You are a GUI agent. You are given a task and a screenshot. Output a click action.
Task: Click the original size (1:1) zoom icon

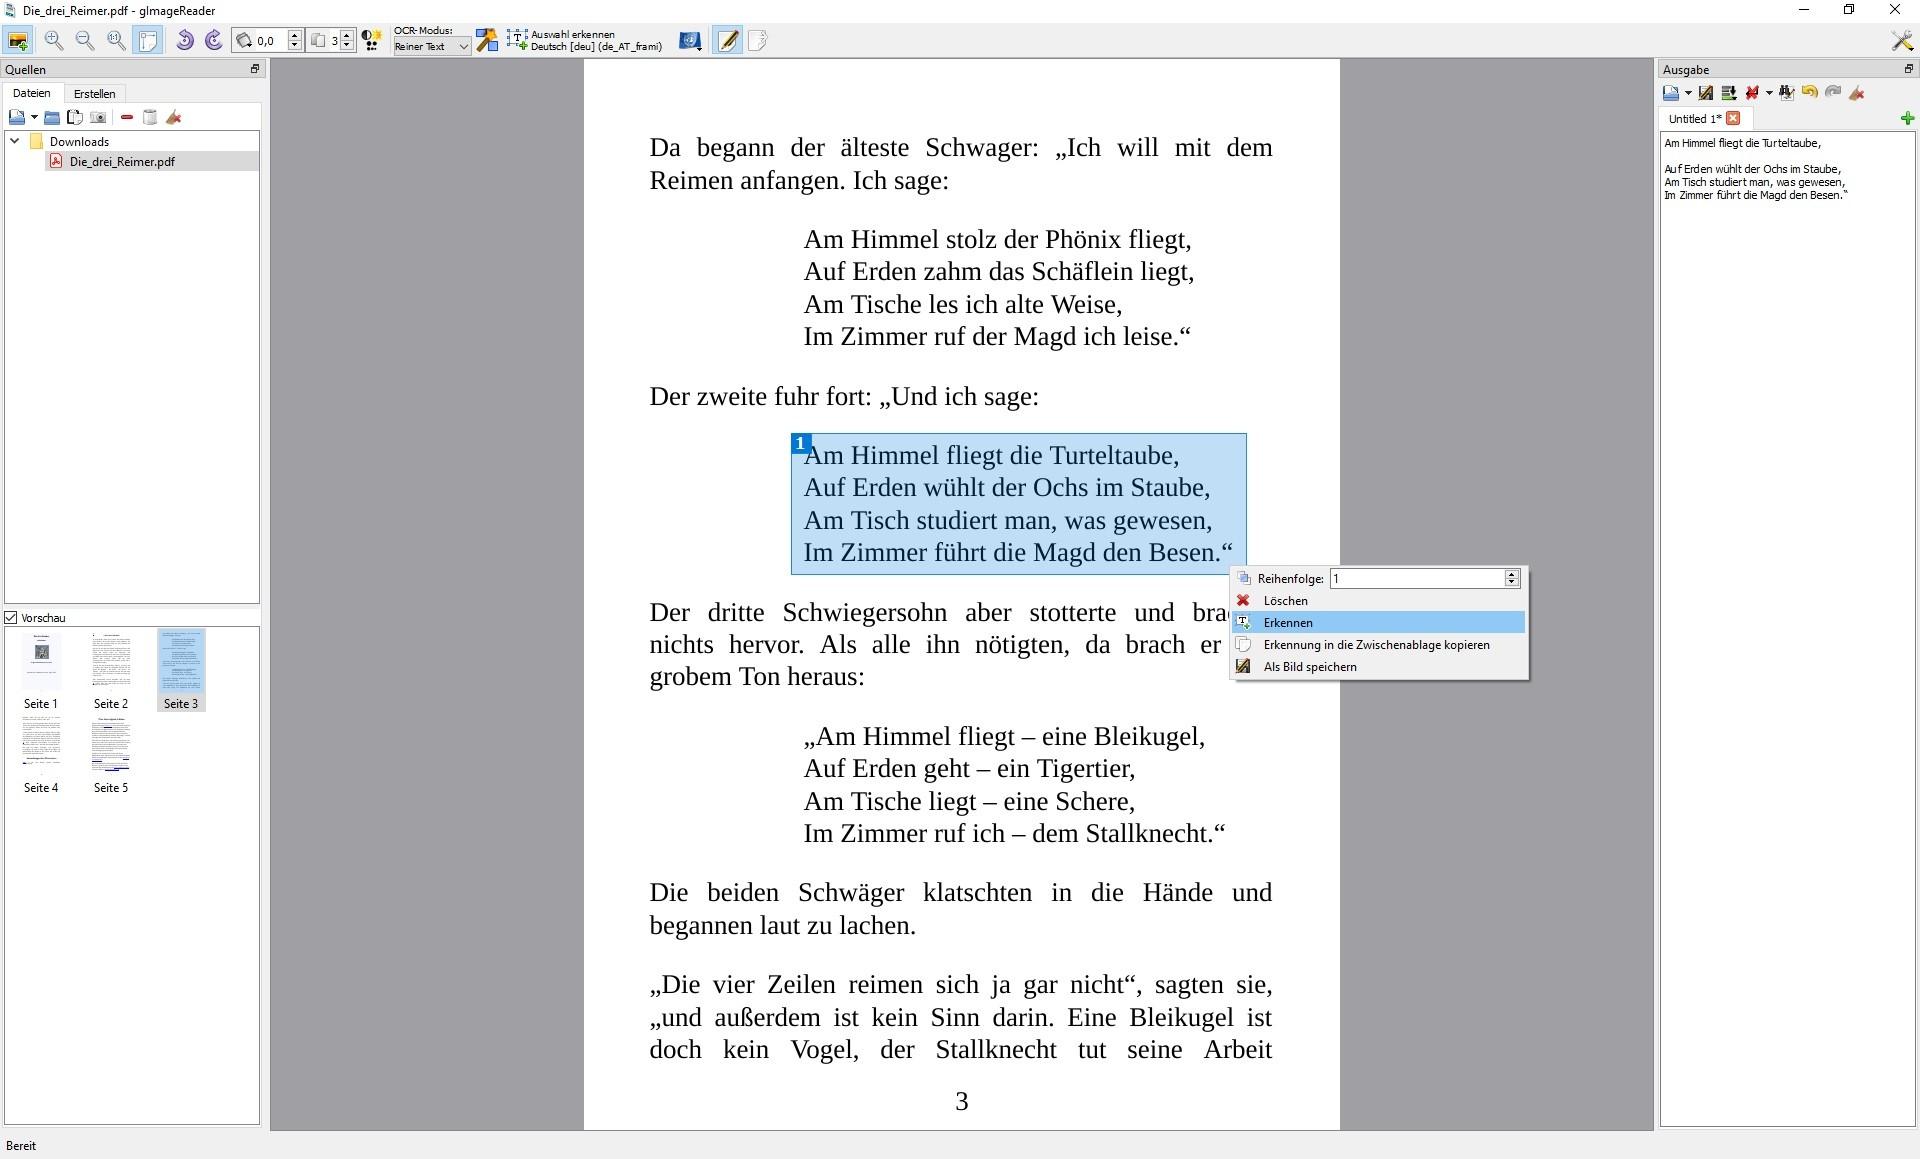(x=115, y=41)
